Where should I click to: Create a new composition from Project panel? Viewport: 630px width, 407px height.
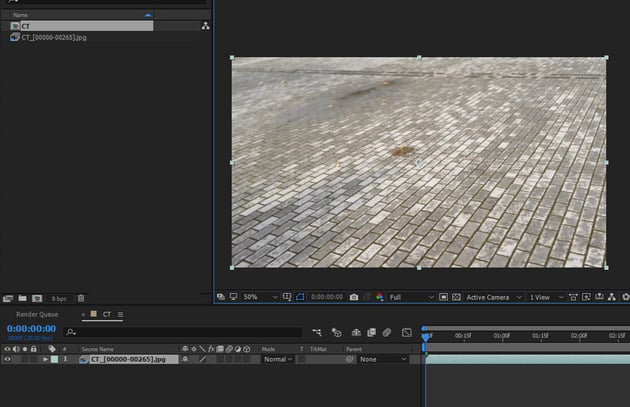click(x=36, y=298)
